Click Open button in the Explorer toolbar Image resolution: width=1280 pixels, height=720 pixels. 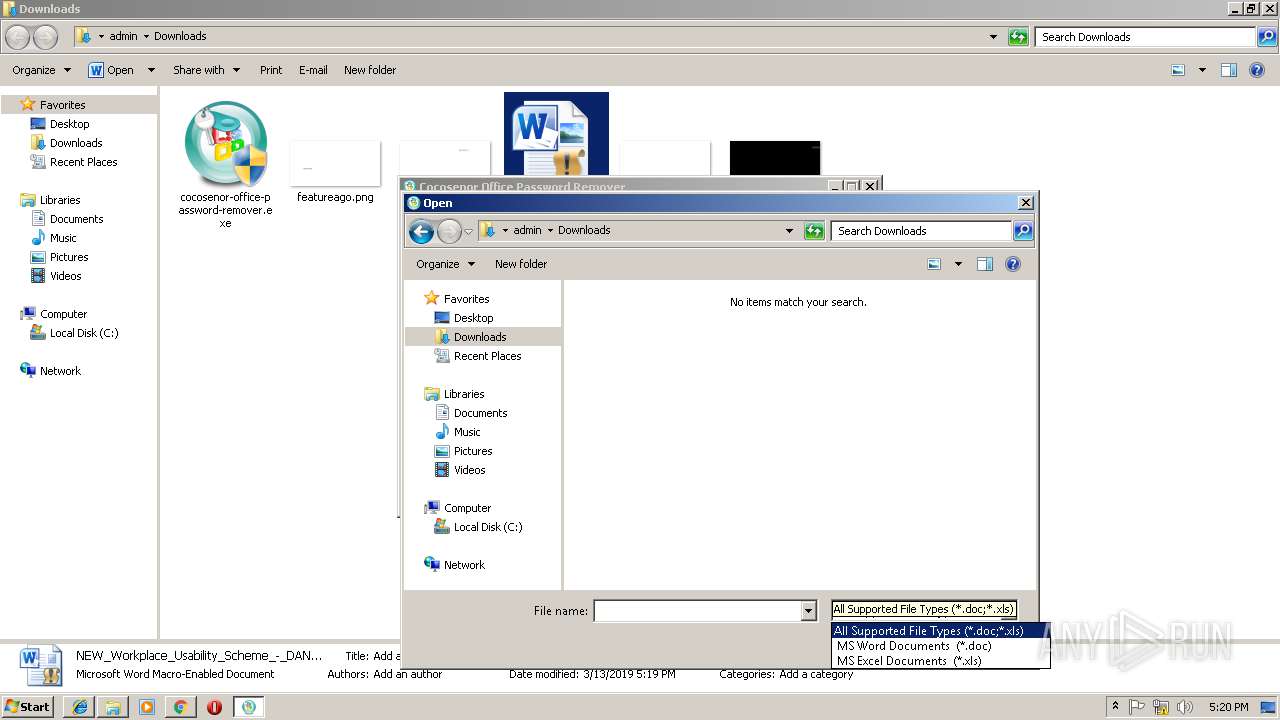pos(113,70)
